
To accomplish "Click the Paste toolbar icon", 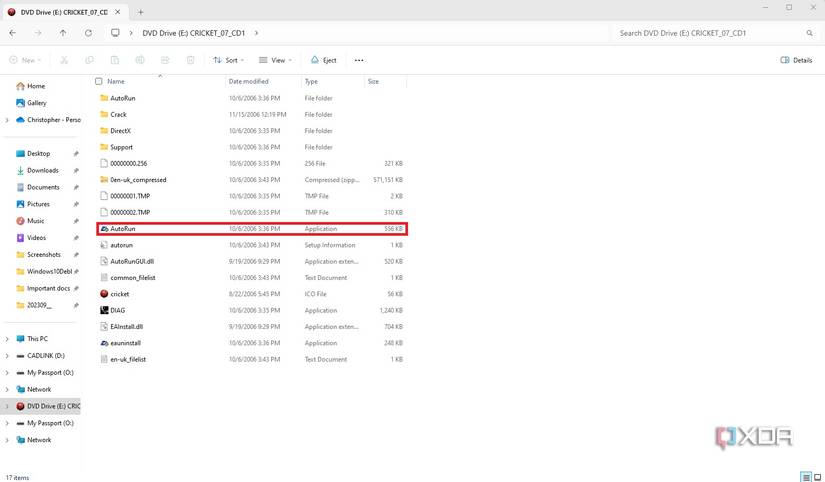I will pos(115,60).
